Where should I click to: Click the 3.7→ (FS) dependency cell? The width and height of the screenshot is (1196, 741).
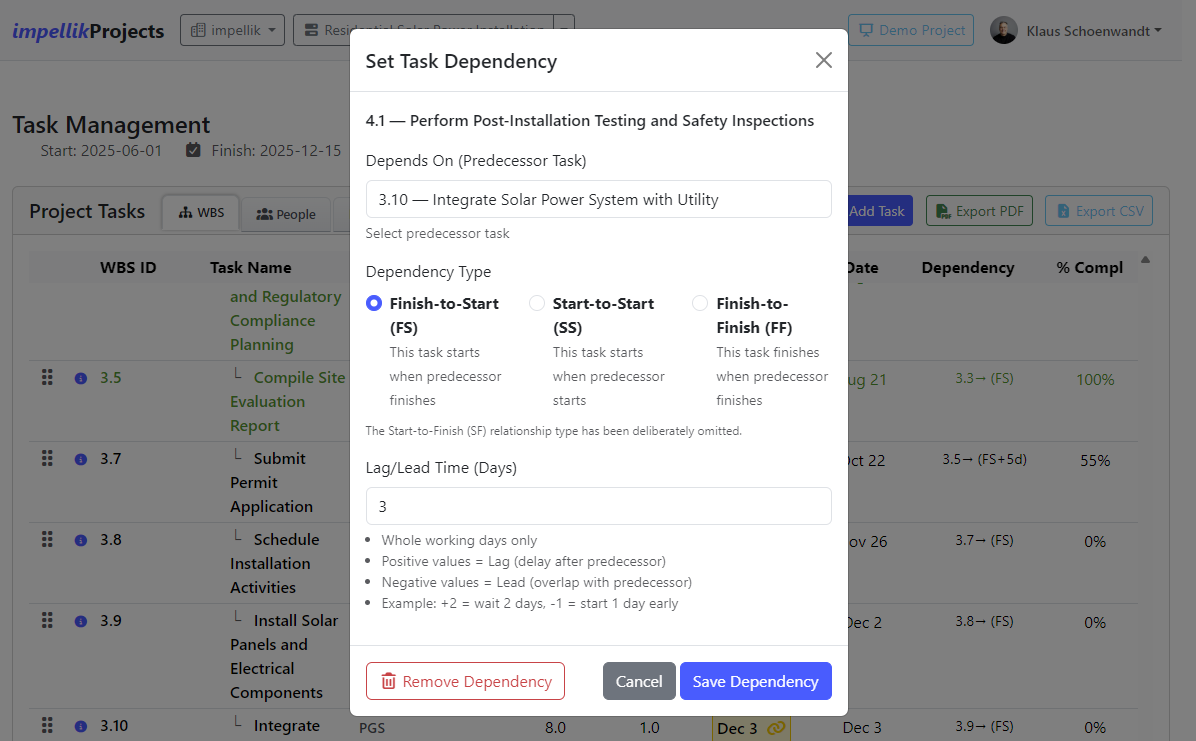pyautogui.click(x=984, y=540)
